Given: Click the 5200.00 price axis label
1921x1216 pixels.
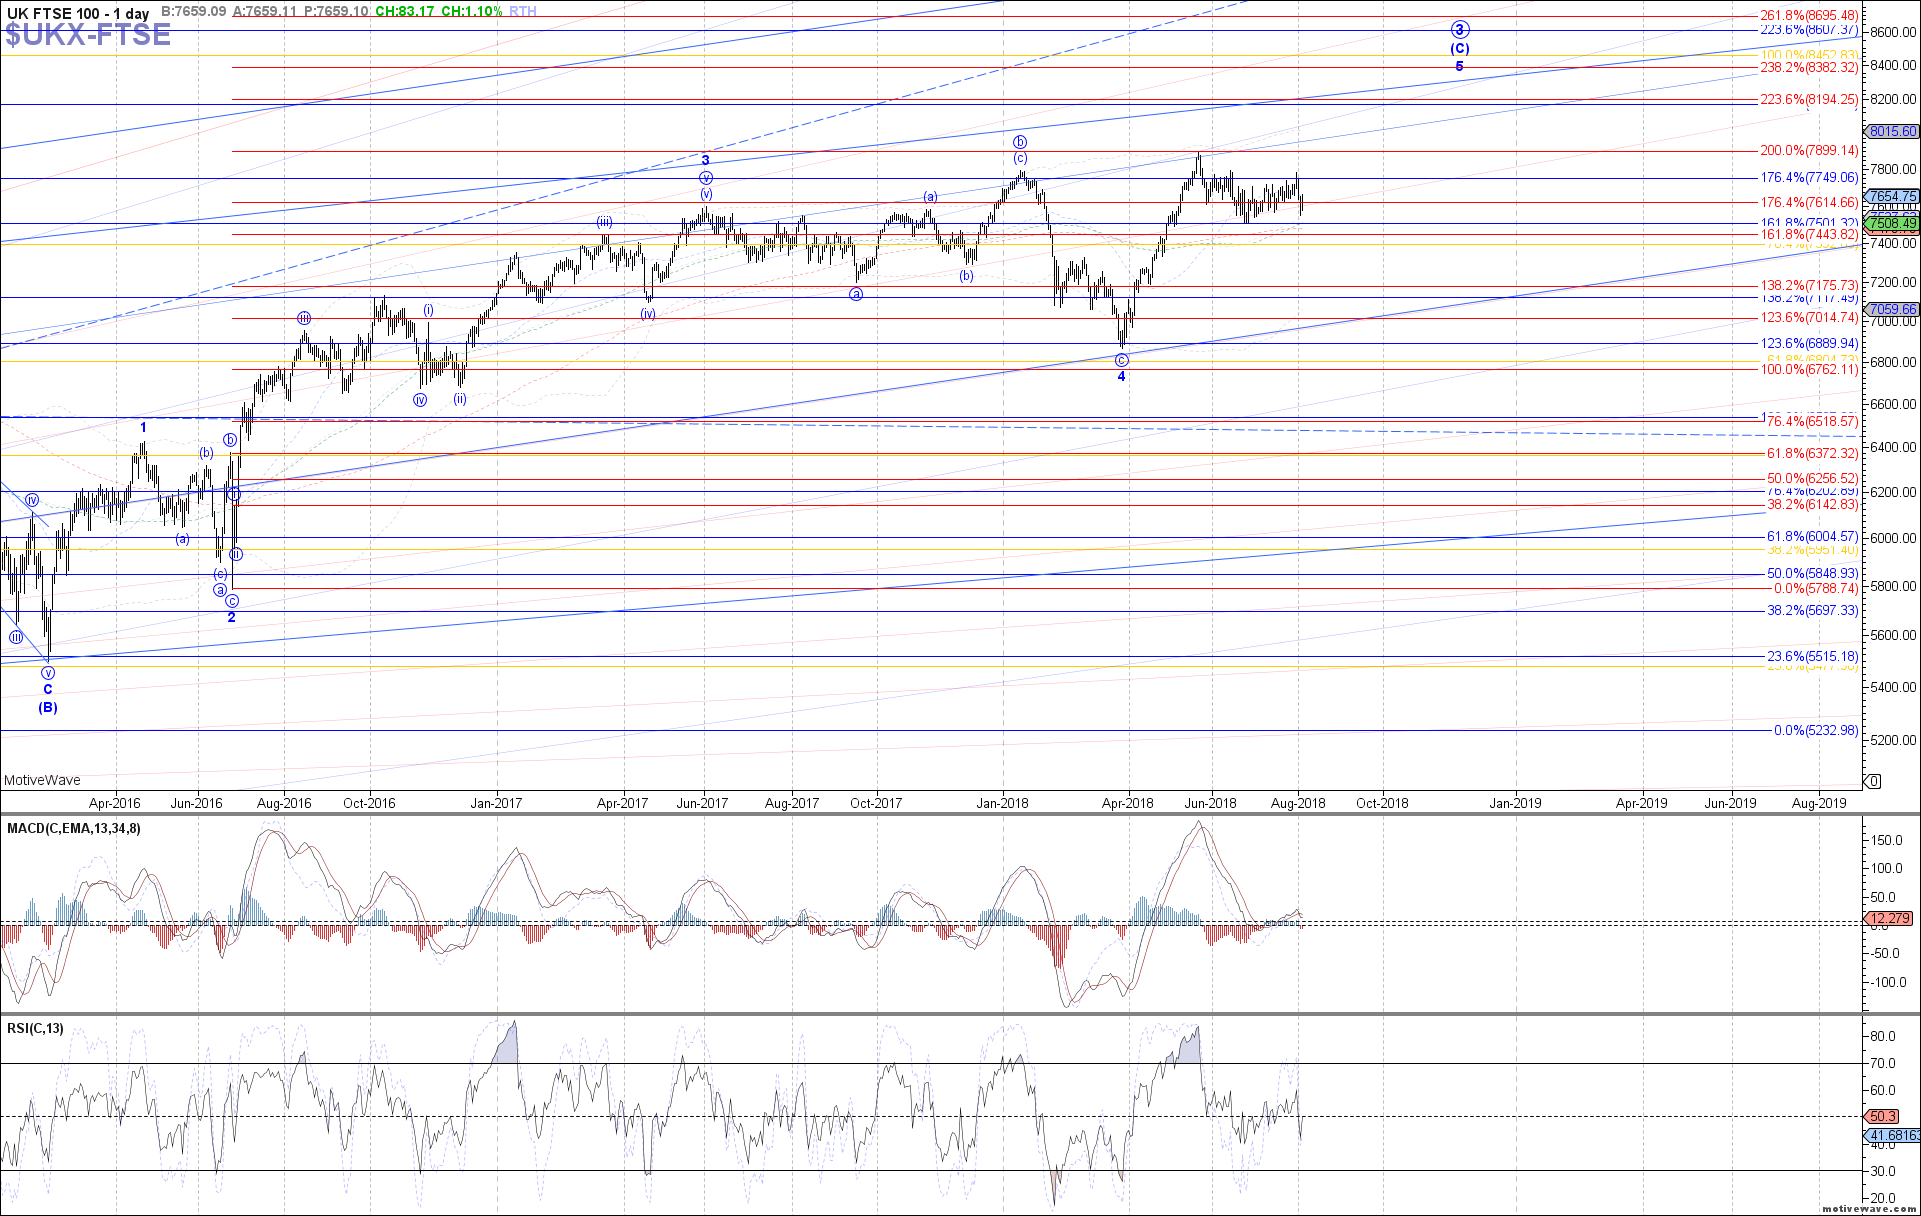Looking at the screenshot, I should (1893, 741).
